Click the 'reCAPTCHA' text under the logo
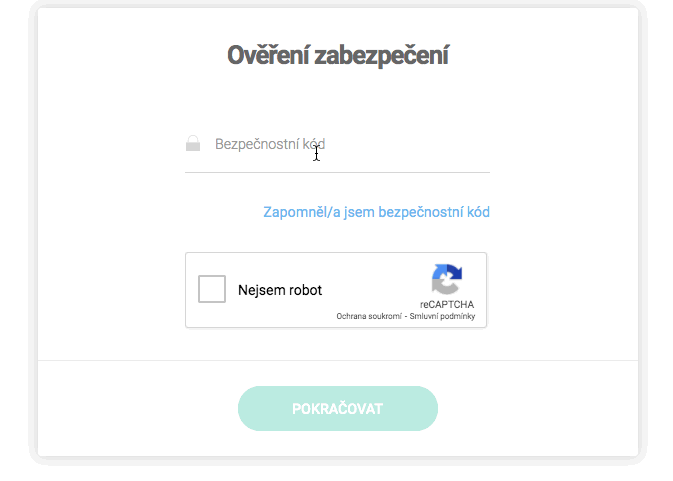This screenshot has height=481, width=673. pos(447,304)
